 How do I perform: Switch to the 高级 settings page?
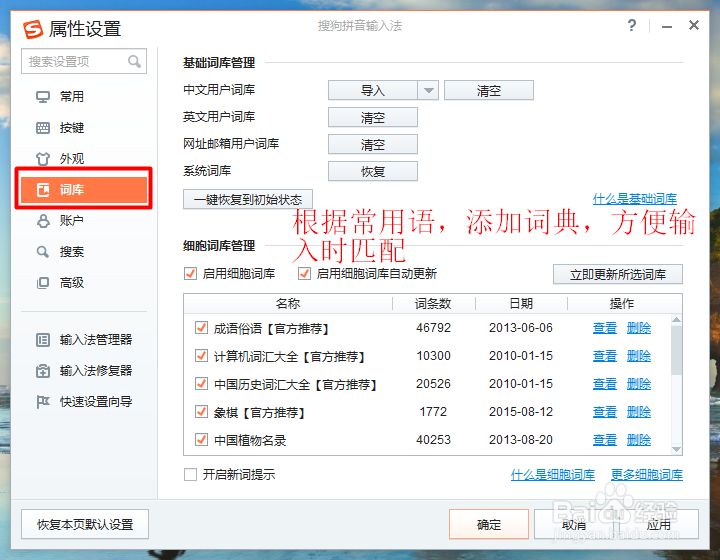point(72,283)
